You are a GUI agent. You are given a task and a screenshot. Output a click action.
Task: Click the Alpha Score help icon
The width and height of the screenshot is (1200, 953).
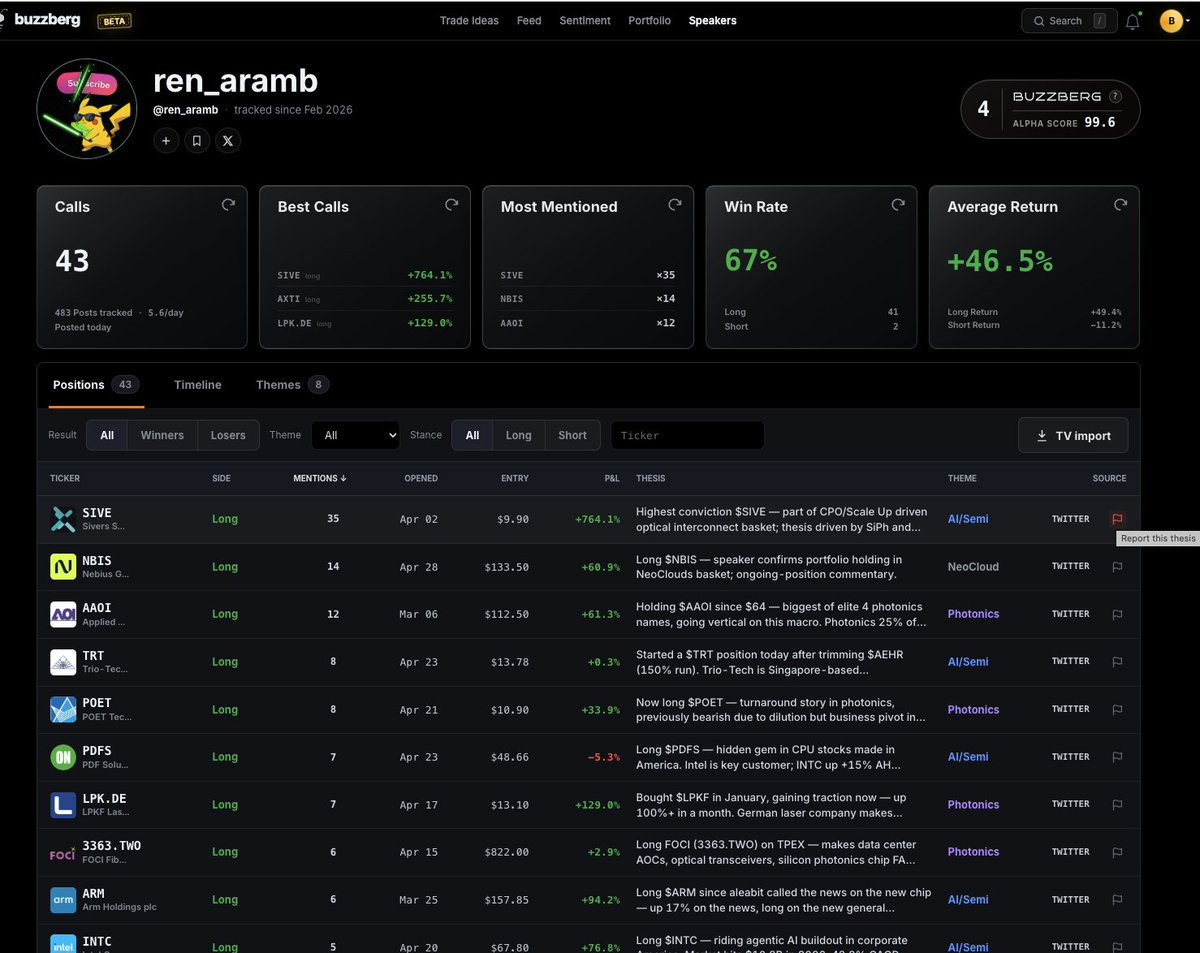[x=1115, y=97]
